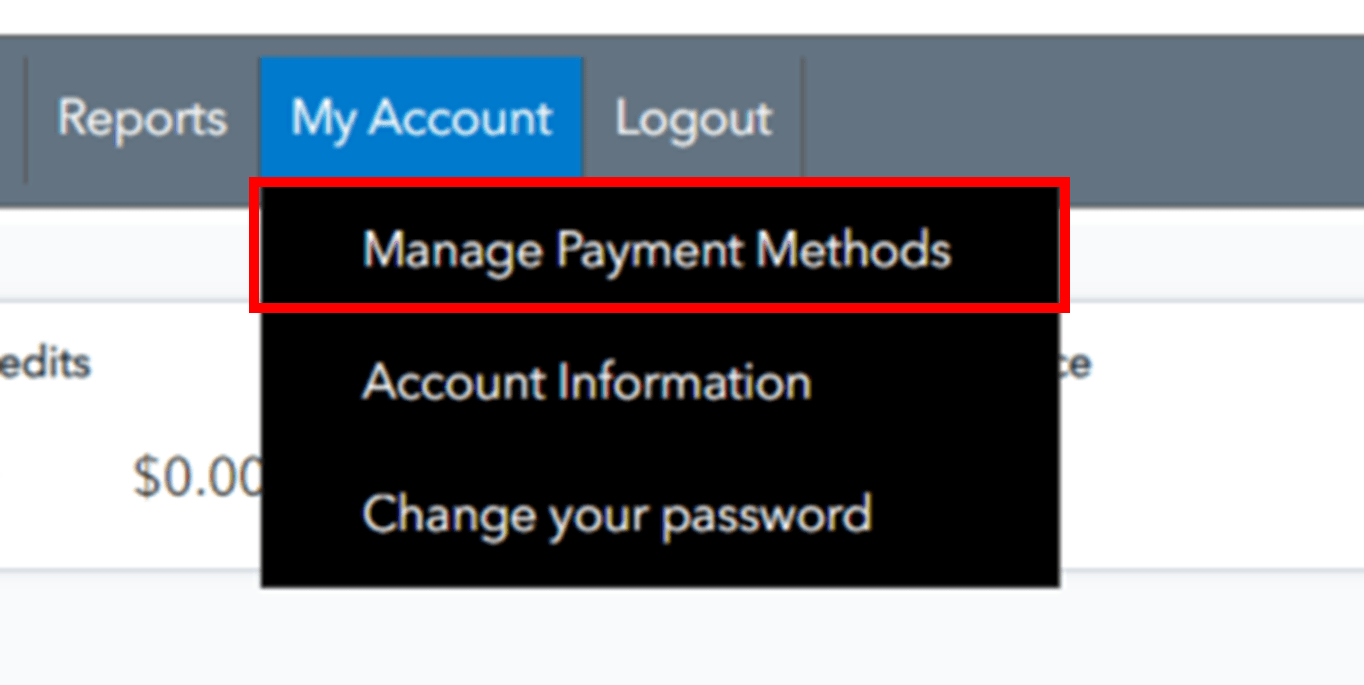Click the partially visible Credits label
This screenshot has width=1364, height=685.
45,362
